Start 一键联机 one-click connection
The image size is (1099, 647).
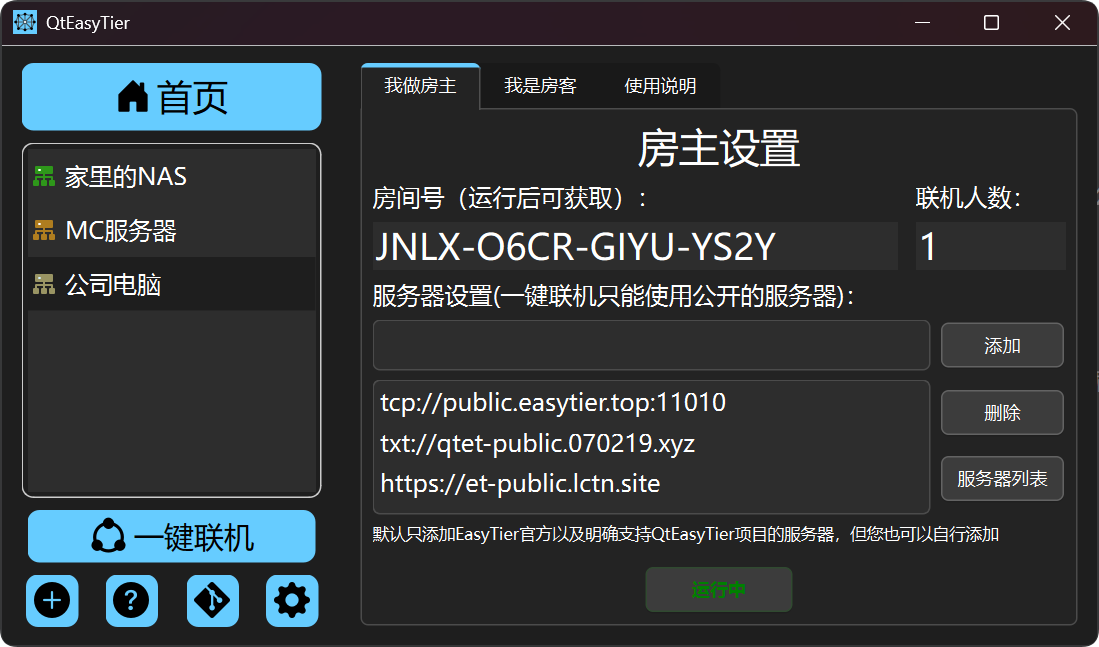click(172, 537)
